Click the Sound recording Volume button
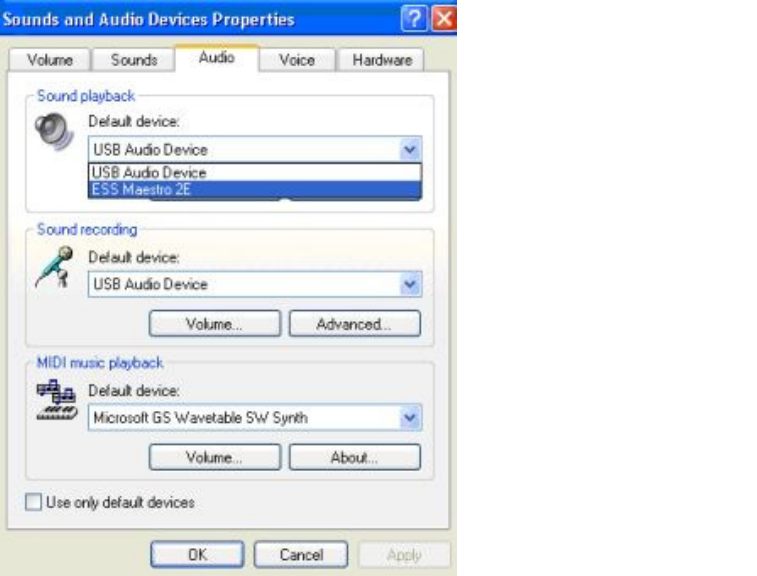The height and width of the screenshot is (576, 757). 215,323
